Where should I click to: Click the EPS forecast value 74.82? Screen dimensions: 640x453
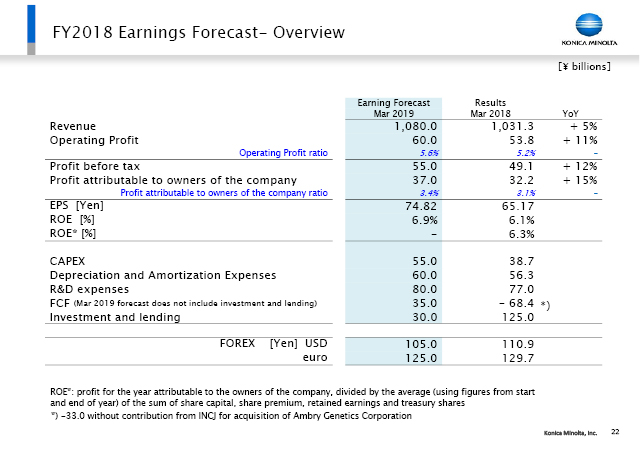coord(421,207)
